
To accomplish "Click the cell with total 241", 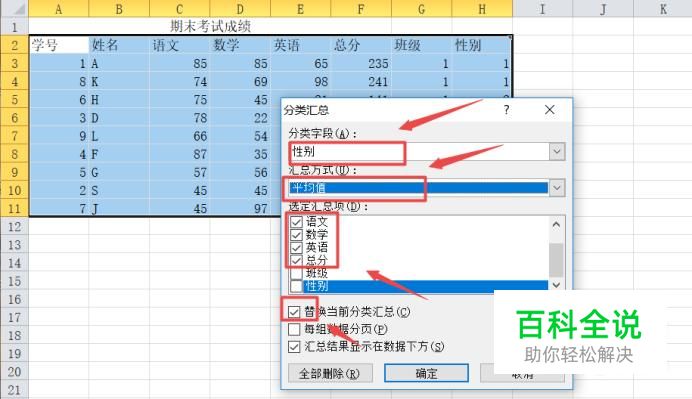I will click(x=361, y=82).
